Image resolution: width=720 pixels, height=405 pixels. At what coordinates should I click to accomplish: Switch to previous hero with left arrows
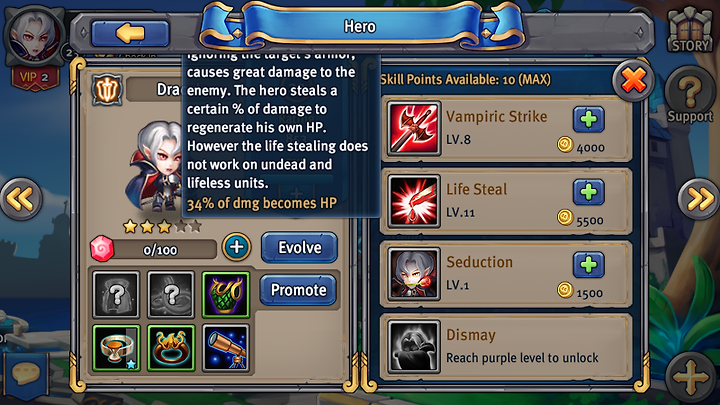pyautogui.click(x=20, y=199)
